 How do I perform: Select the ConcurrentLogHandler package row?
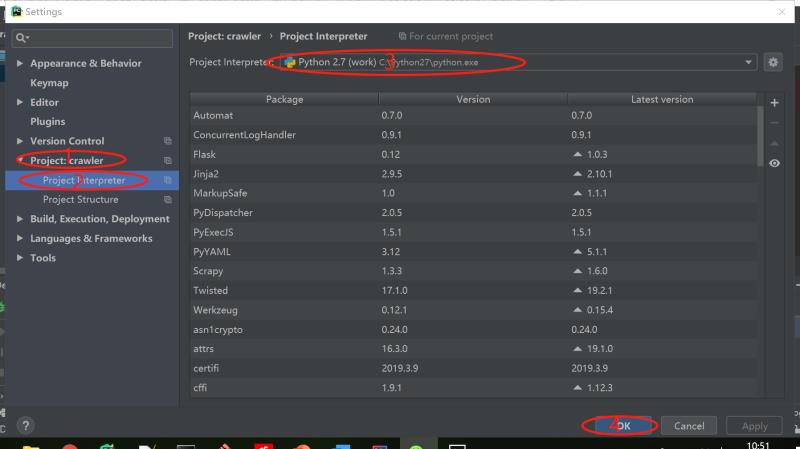(473, 135)
